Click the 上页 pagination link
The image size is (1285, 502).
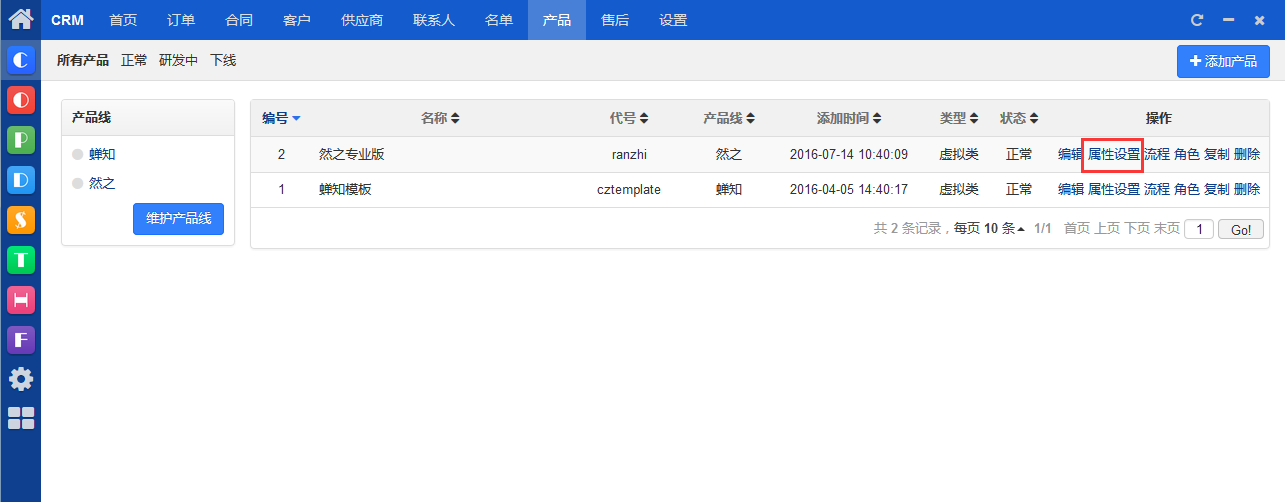1107,228
